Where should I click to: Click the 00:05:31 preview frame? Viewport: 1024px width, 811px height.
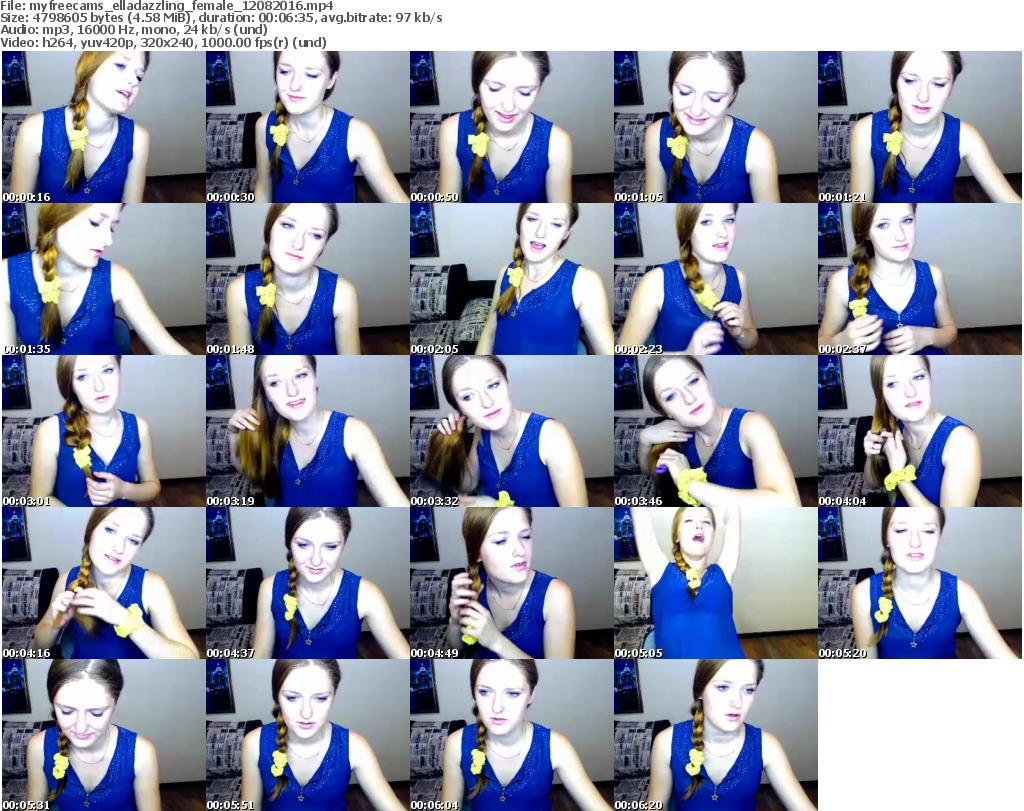pos(103,735)
